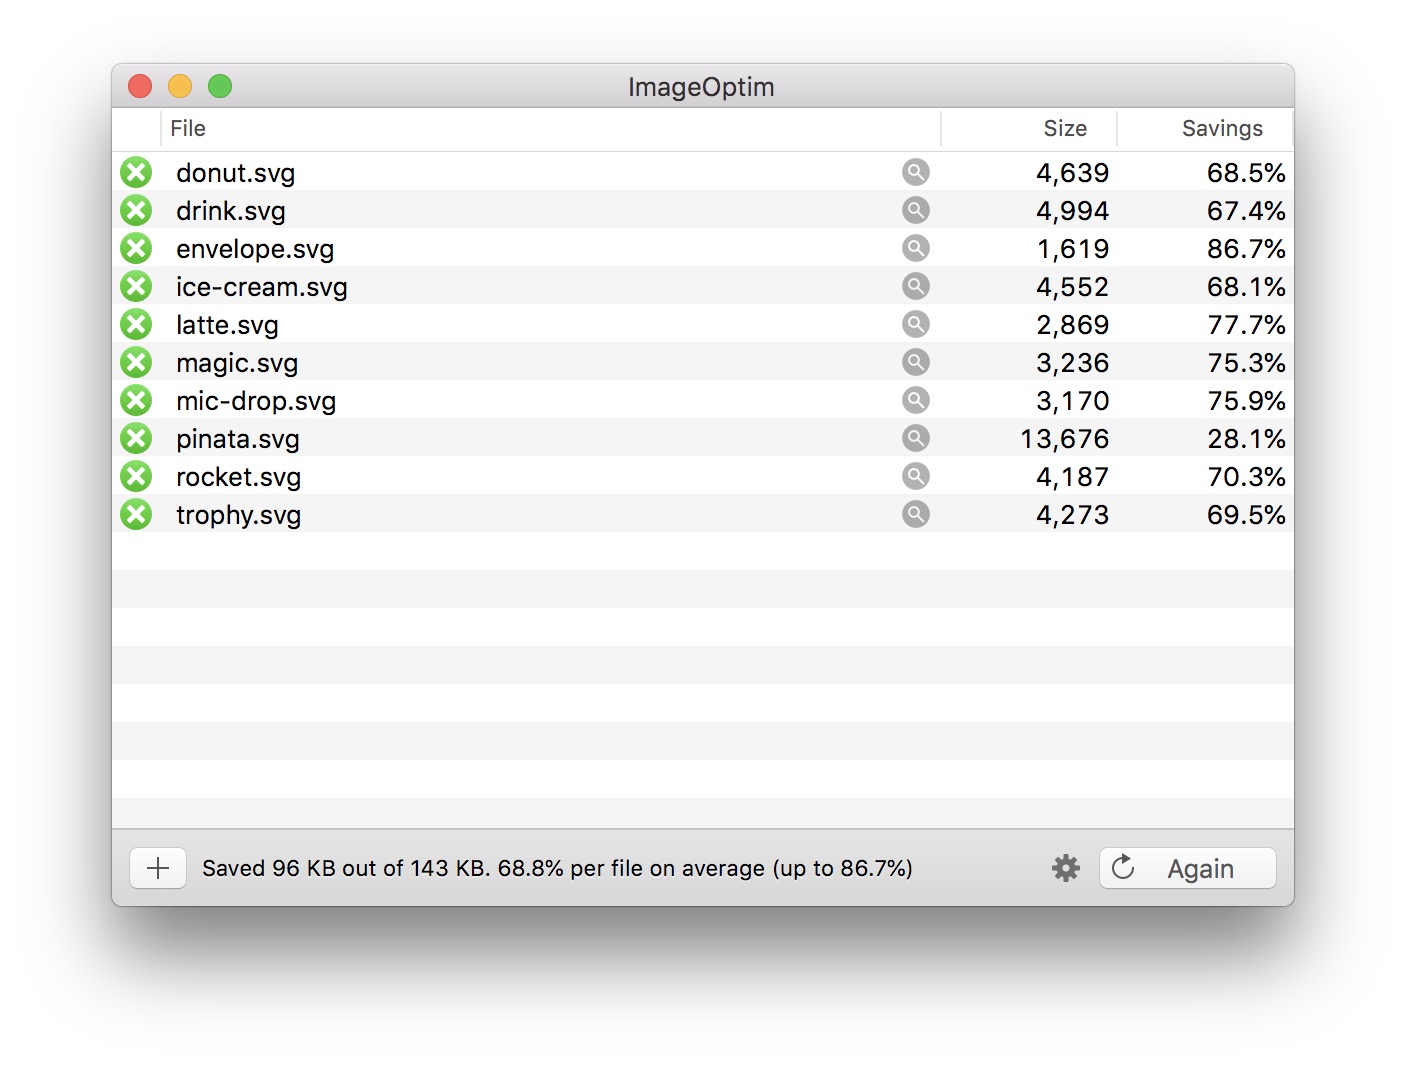Image resolution: width=1406 pixels, height=1066 pixels.
Task: Click the Again button to re-optimize
Action: pos(1188,868)
